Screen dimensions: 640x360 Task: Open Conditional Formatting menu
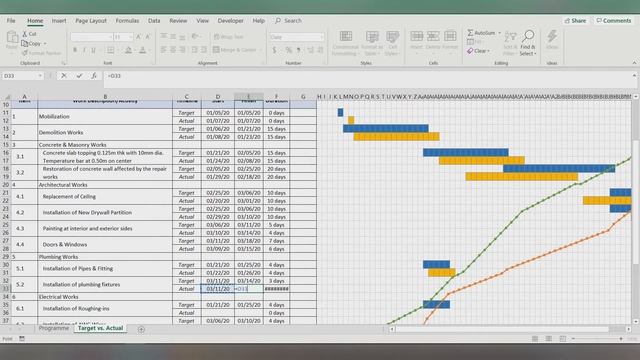coord(345,43)
